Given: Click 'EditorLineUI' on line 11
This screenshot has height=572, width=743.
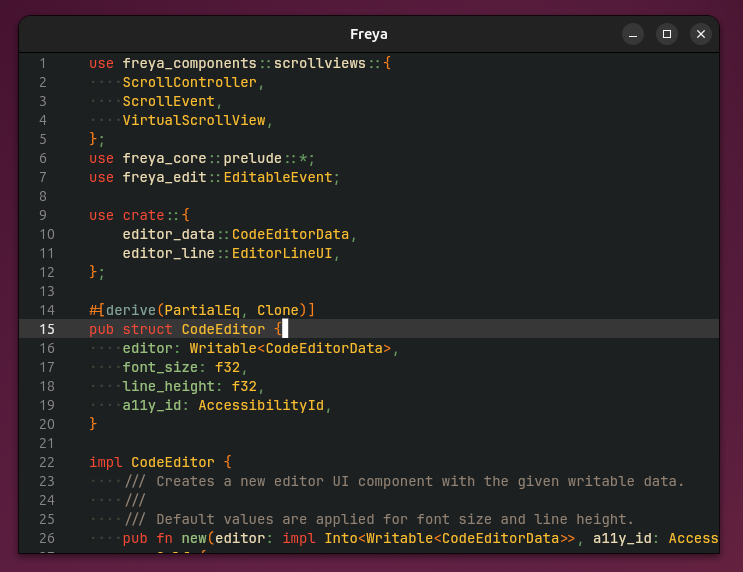Looking at the screenshot, I should pyautogui.click(x=282, y=253).
